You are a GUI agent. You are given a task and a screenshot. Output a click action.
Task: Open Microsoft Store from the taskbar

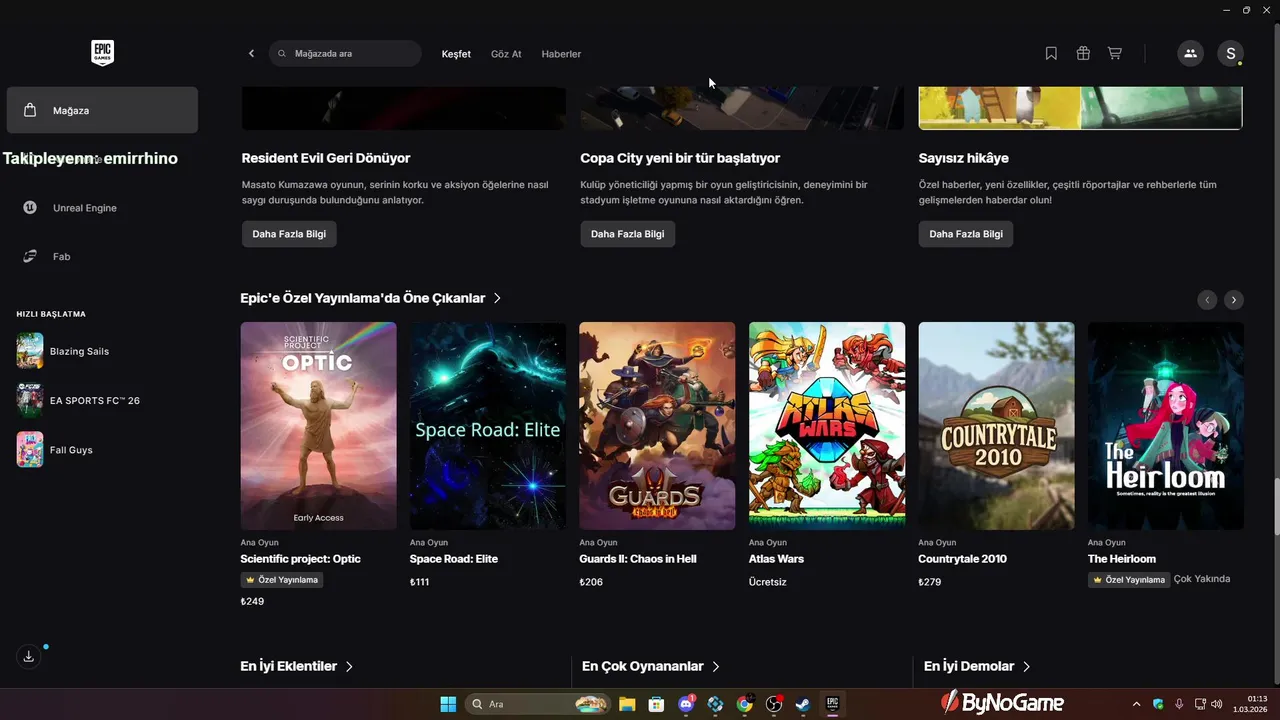tap(656, 704)
